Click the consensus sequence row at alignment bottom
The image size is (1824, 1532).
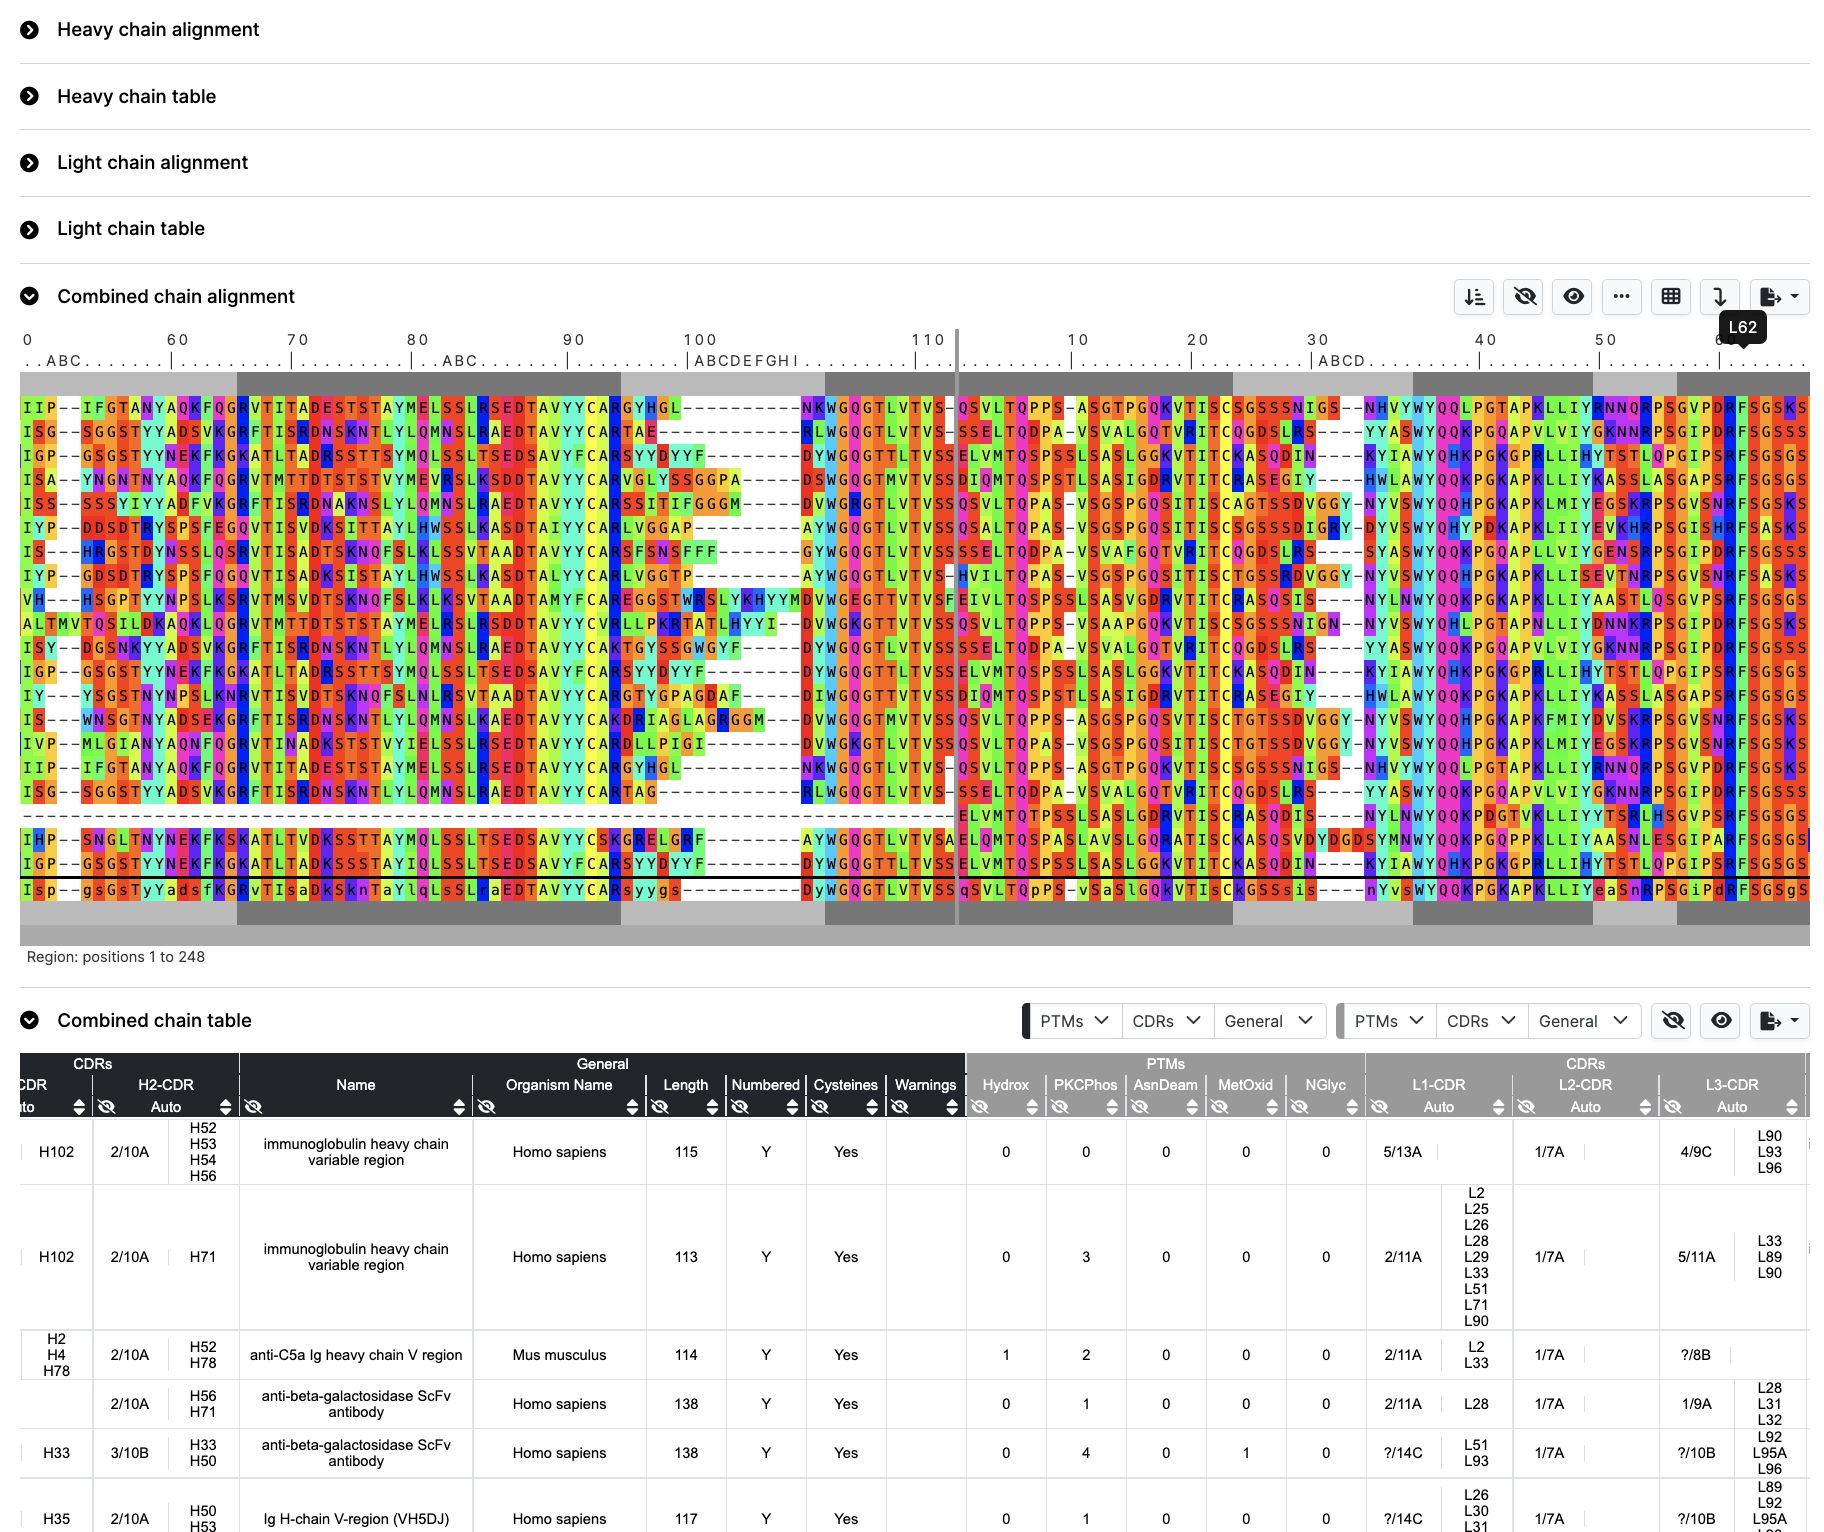[x=915, y=890]
